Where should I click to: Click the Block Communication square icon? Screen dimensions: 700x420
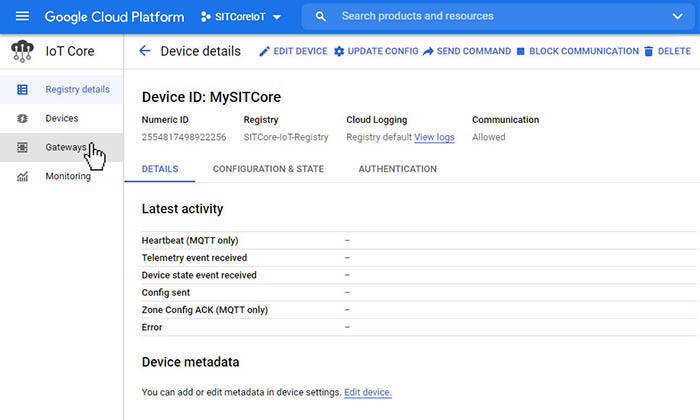point(521,51)
